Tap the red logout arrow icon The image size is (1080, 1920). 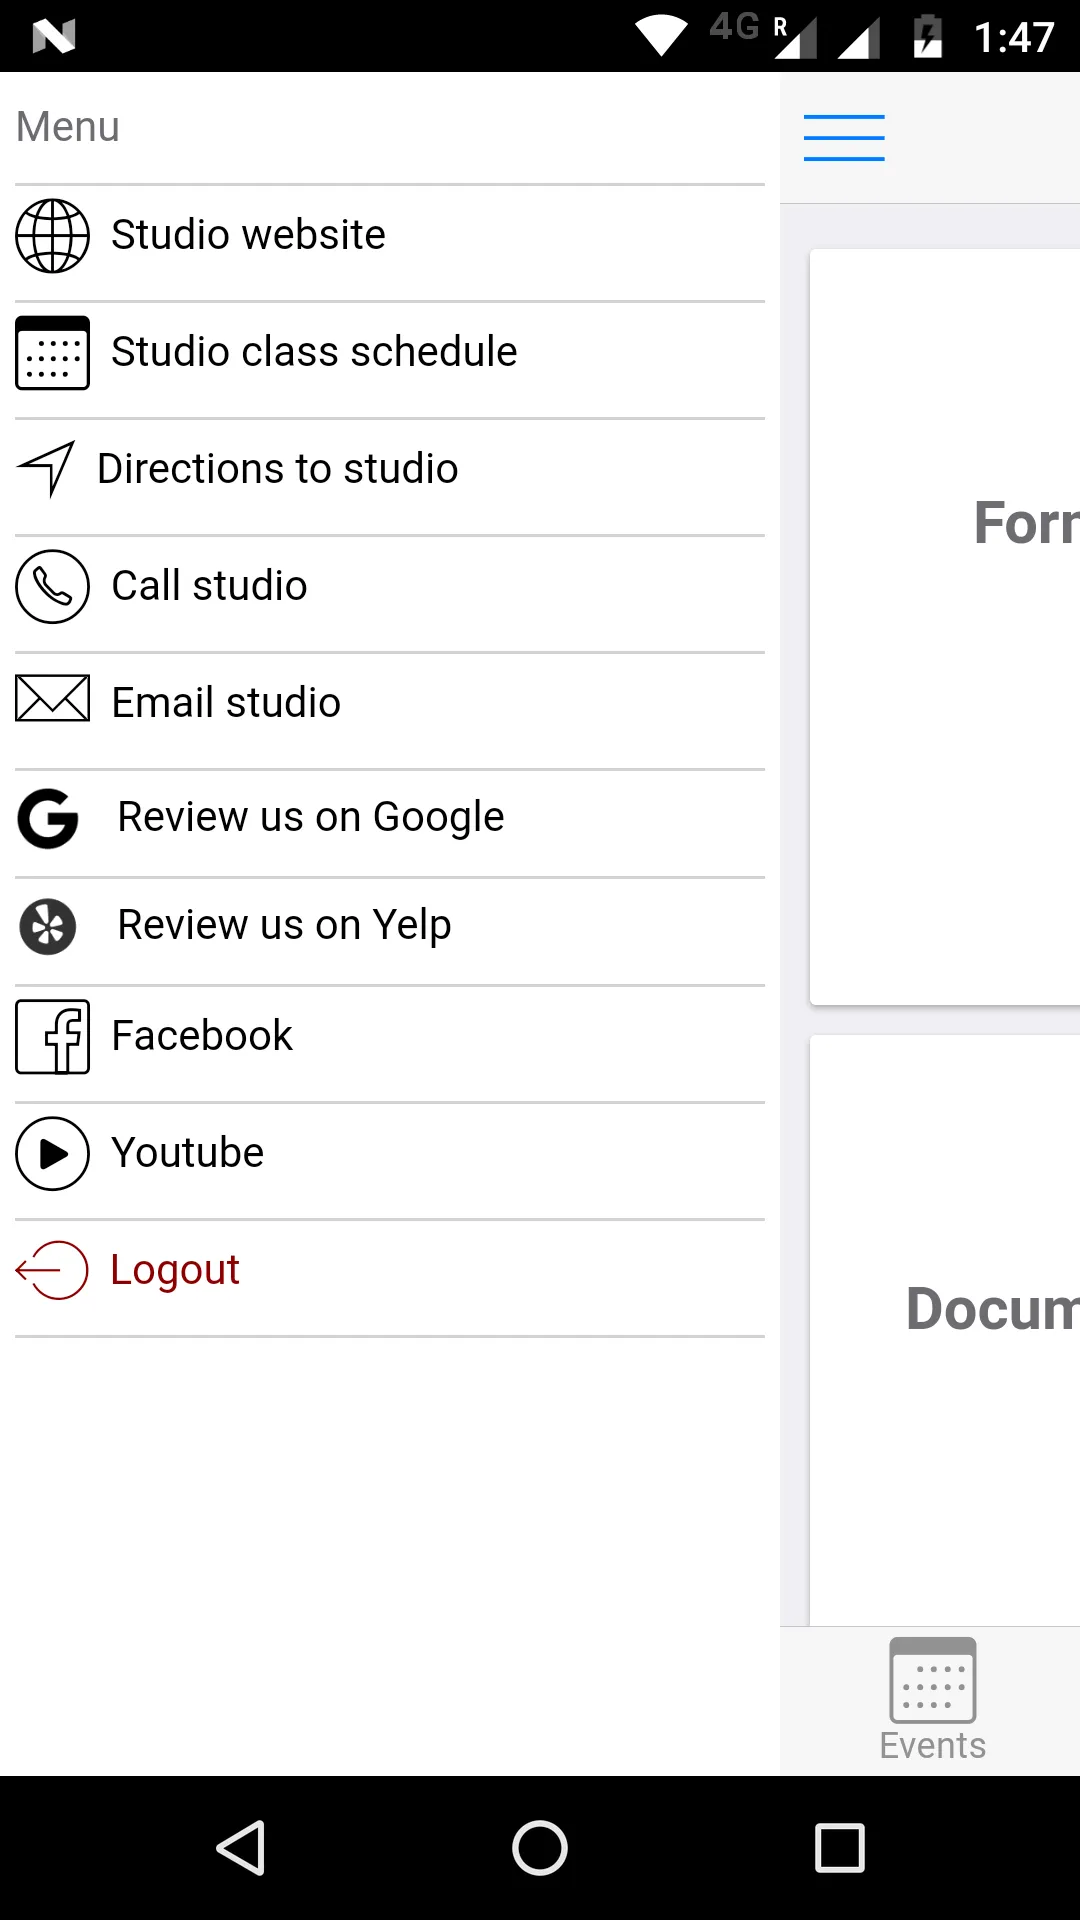pos(52,1270)
